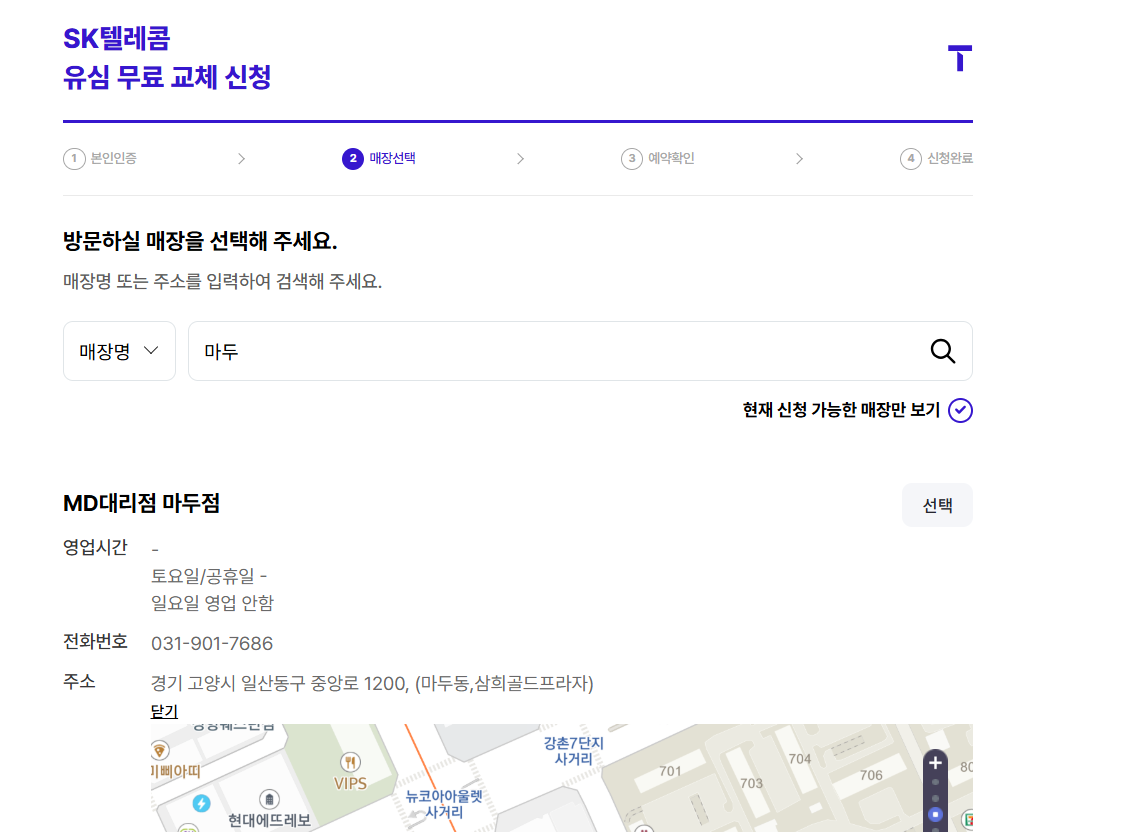Image resolution: width=1138 pixels, height=832 pixels.
Task: Click the SK텔레콤 유심 무료 교체 신청 title
Action: [167, 58]
